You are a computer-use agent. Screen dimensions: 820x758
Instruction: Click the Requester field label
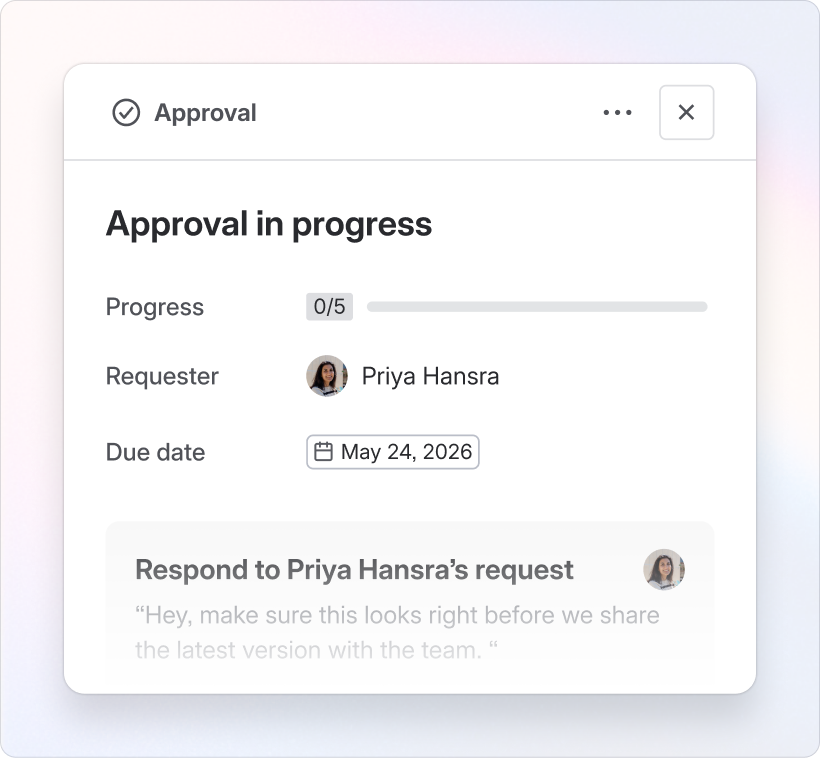tap(162, 376)
